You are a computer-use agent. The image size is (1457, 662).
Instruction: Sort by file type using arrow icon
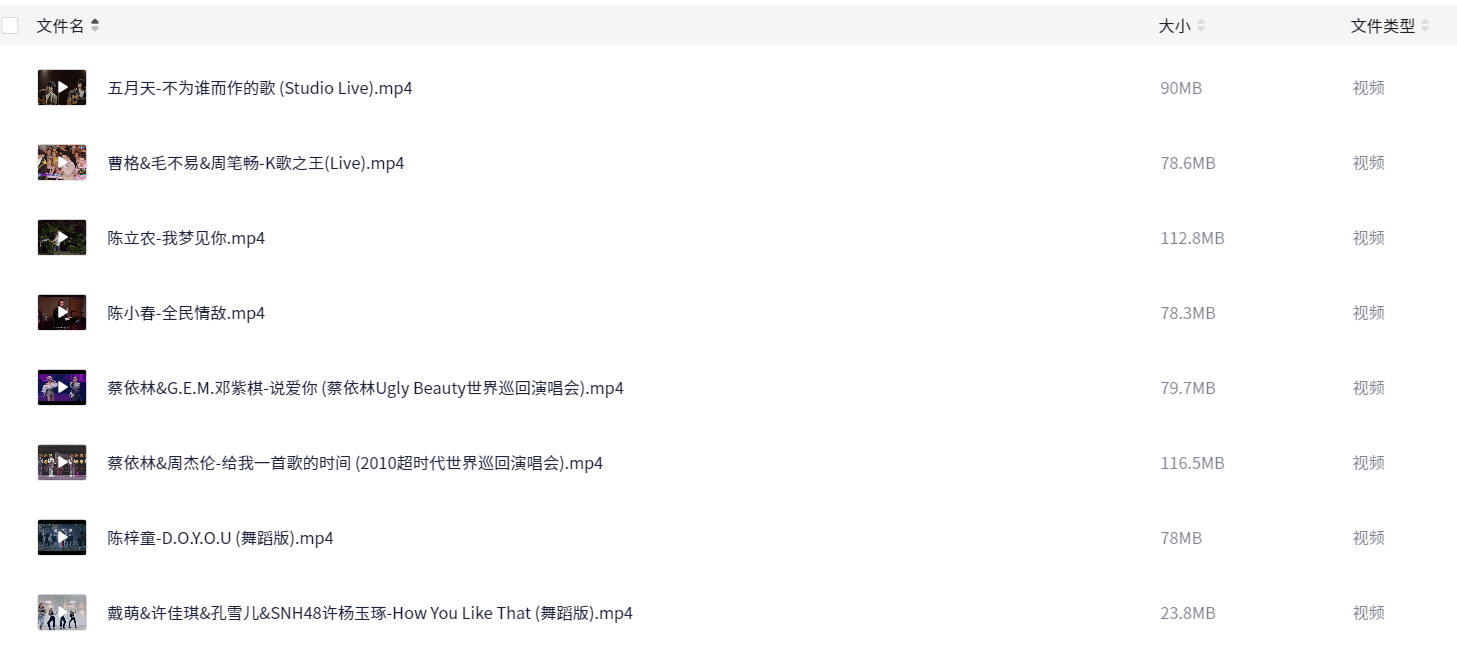pos(1425,26)
